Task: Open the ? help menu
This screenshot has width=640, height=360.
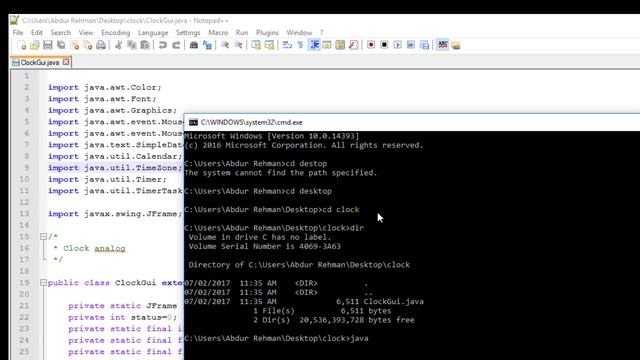Action: click(x=321, y=33)
